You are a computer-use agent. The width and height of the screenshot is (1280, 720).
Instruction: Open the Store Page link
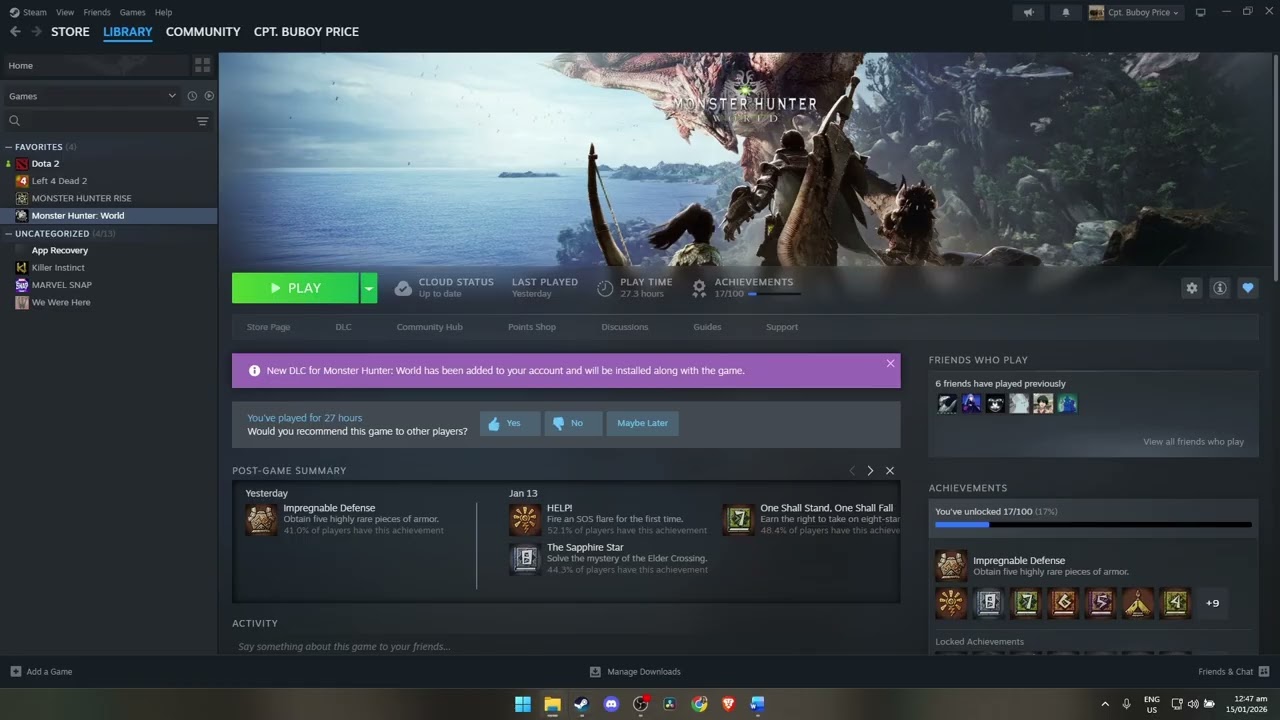click(x=268, y=327)
